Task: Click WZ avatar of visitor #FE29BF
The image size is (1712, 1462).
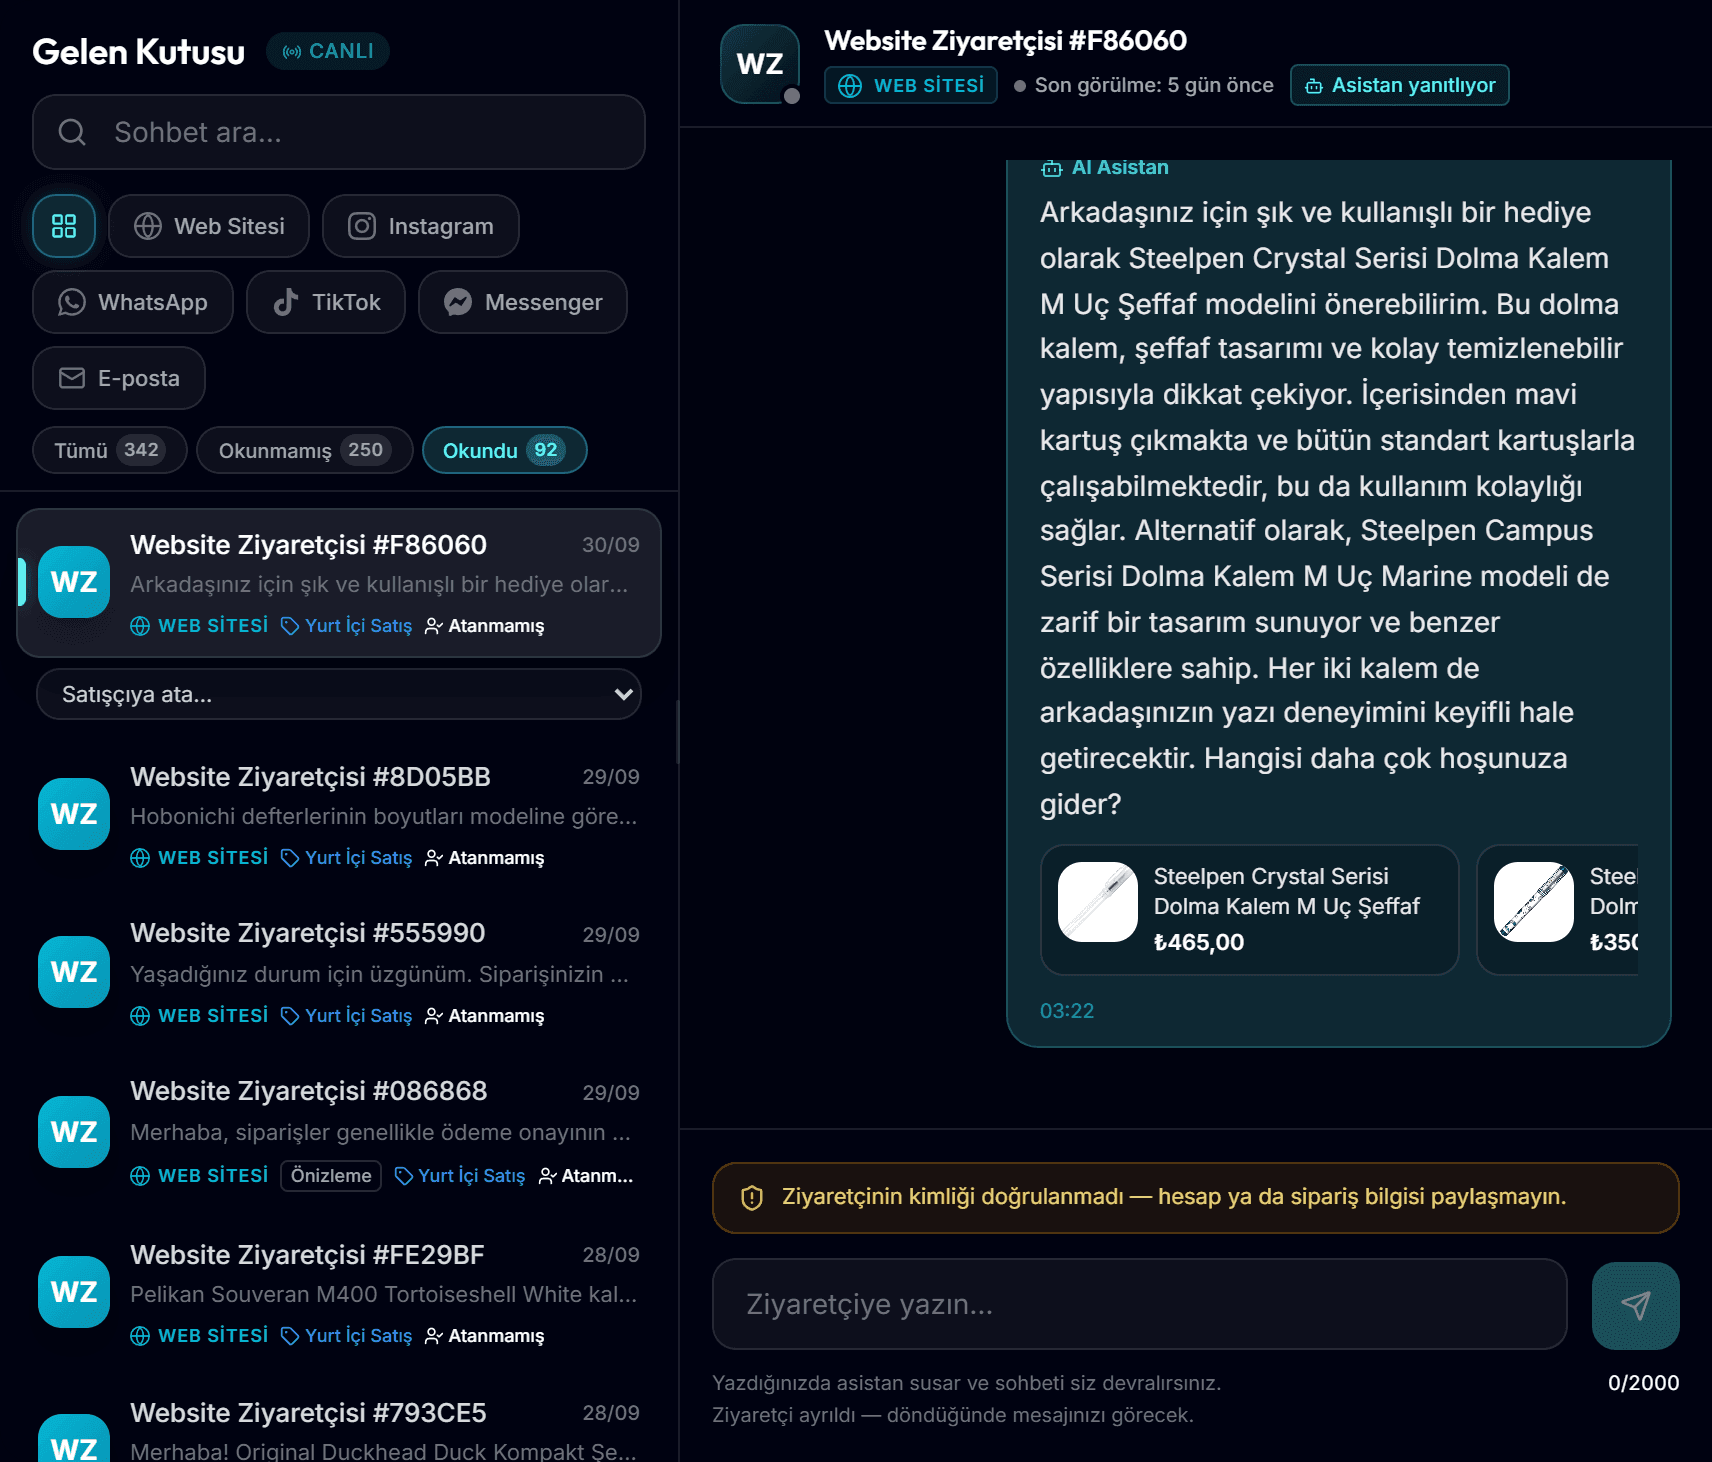Action: 74,1292
